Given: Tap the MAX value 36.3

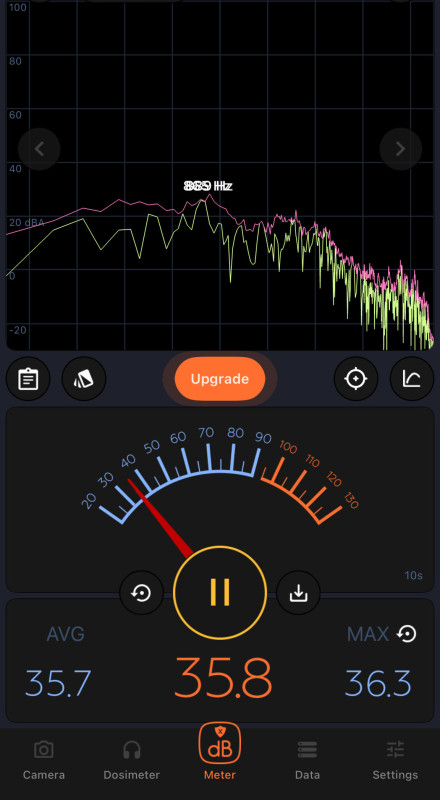Looking at the screenshot, I should point(378,684).
